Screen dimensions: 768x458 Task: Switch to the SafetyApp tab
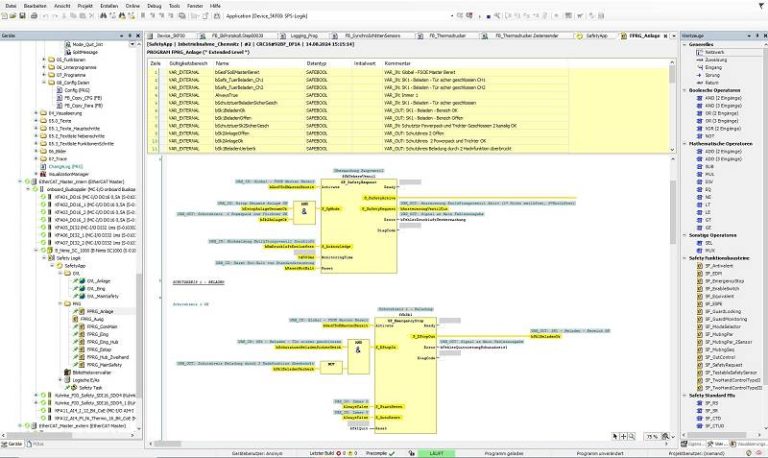[597, 35]
